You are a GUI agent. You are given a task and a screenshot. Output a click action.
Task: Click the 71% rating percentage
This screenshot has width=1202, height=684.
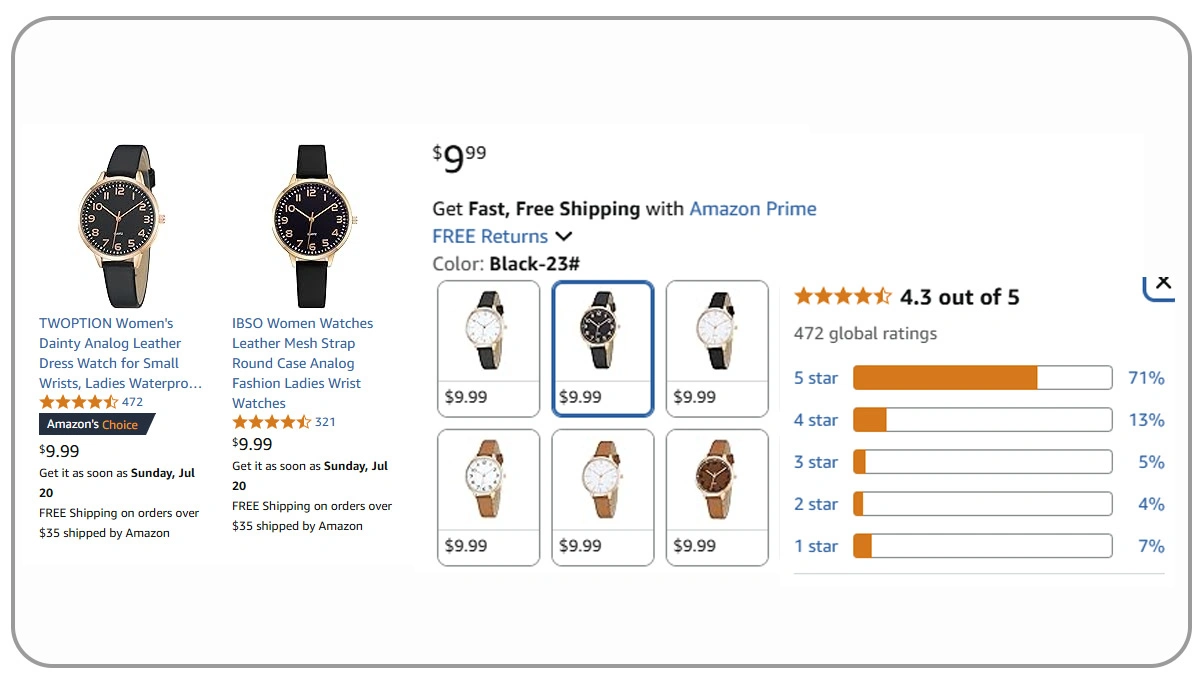tap(1146, 377)
